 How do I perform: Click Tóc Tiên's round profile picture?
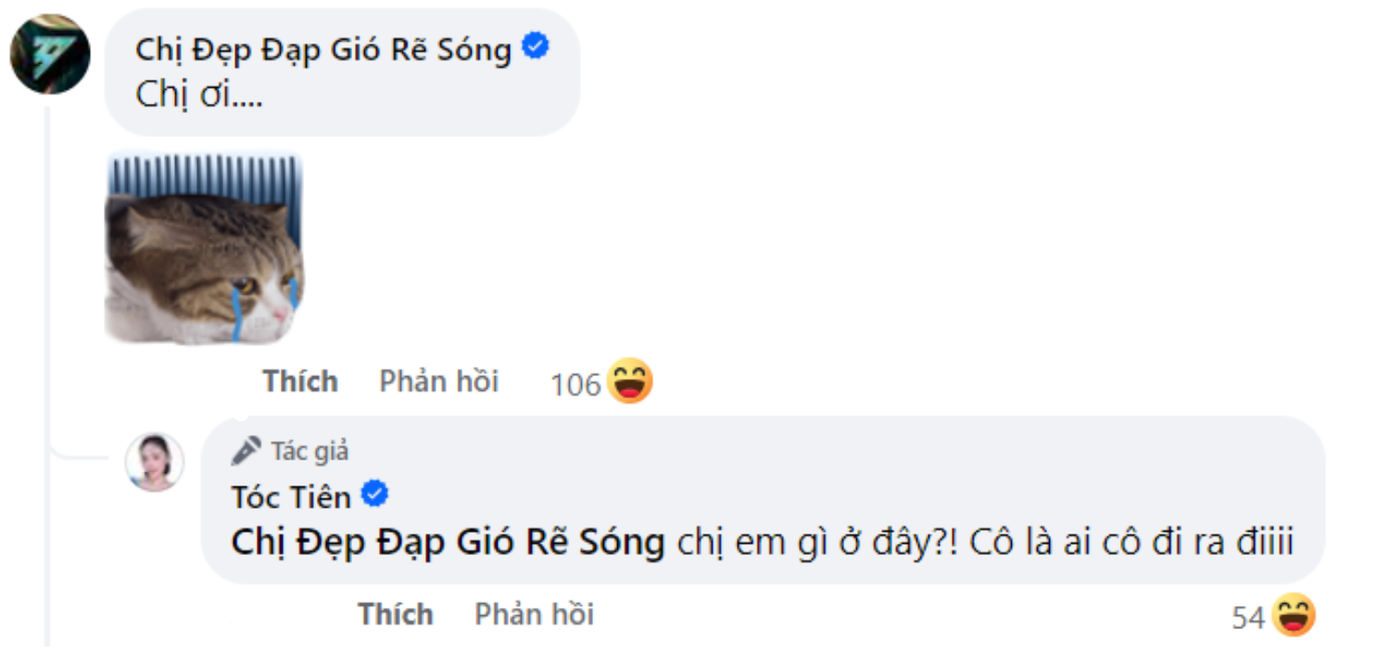[x=154, y=462]
